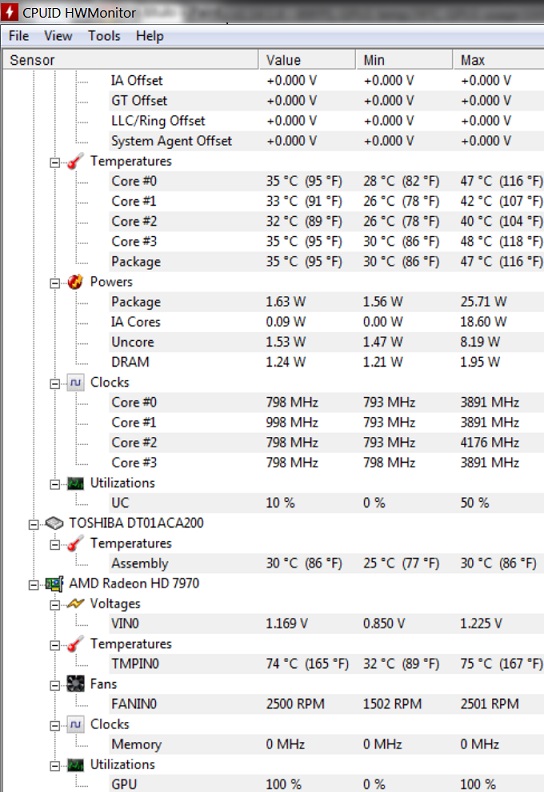The width and height of the screenshot is (544, 792).
Task: Open the Tools menu
Action: click(104, 36)
